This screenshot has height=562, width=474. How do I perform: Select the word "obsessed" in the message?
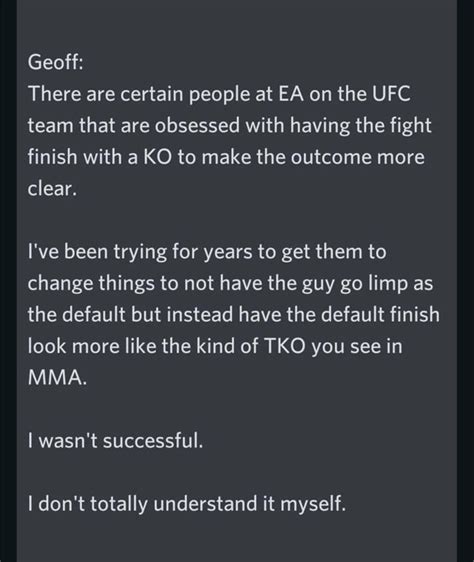(x=198, y=126)
